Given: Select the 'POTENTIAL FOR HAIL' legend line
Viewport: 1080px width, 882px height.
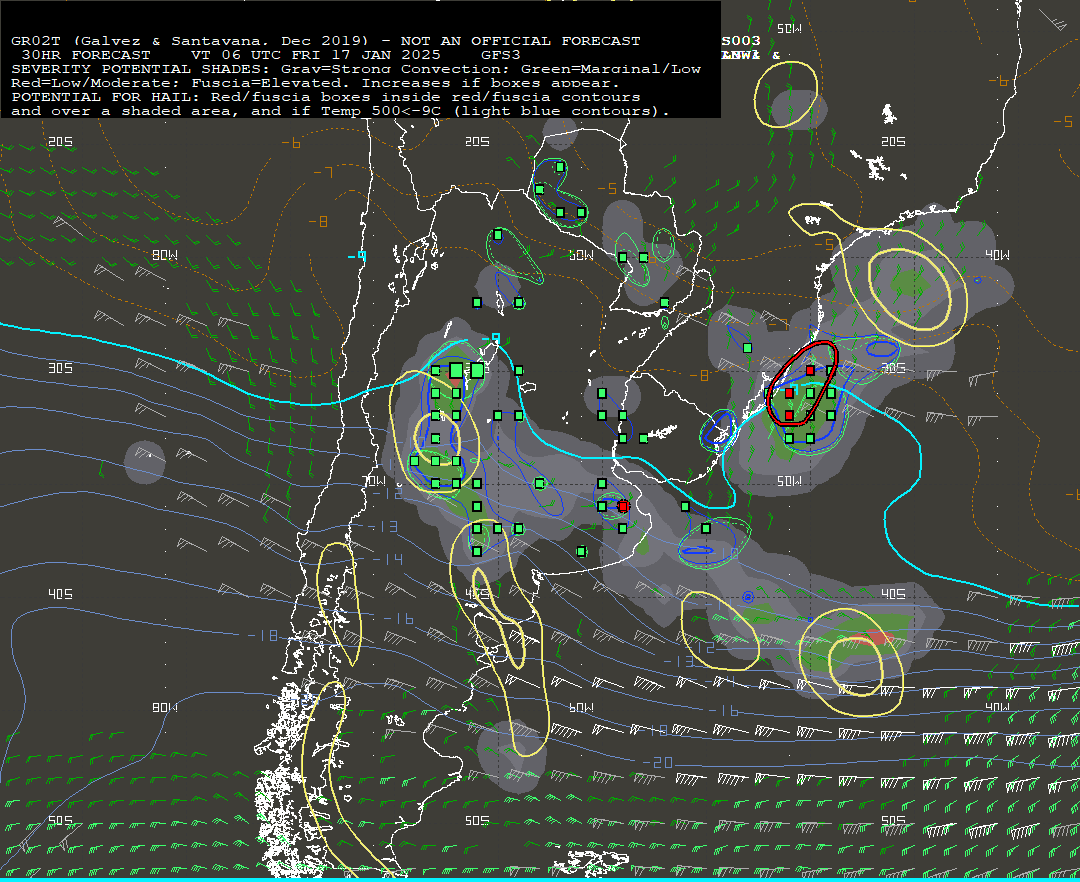Looking at the screenshot, I should click(x=326, y=97).
